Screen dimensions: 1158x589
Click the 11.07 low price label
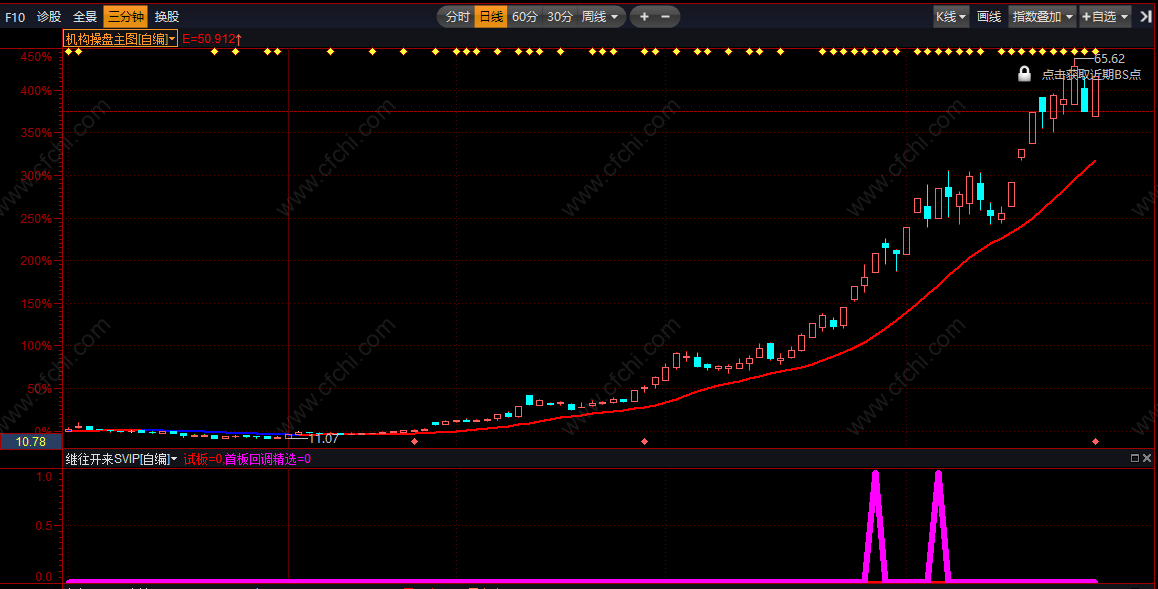(323, 438)
